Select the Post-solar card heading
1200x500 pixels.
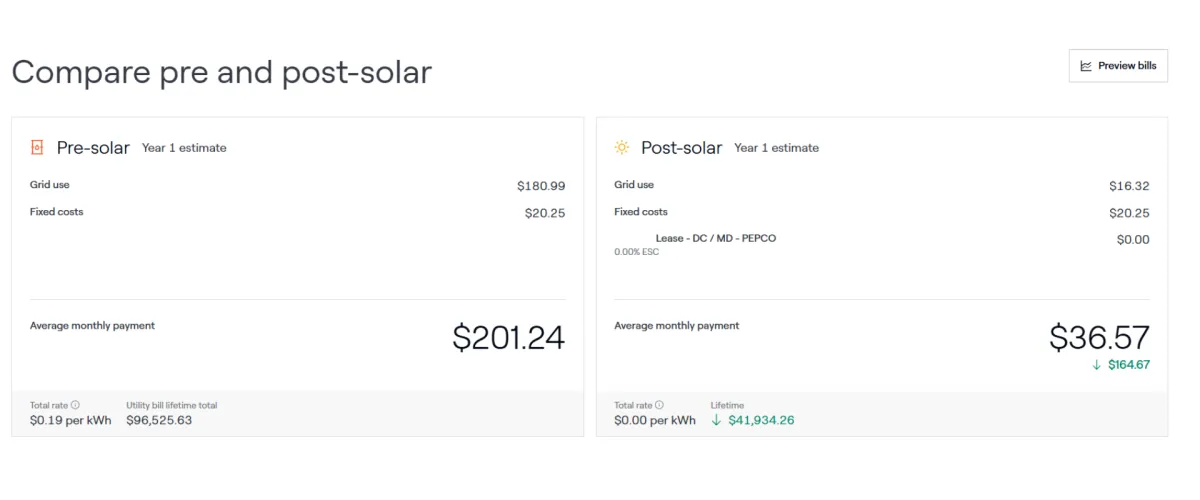pos(681,148)
